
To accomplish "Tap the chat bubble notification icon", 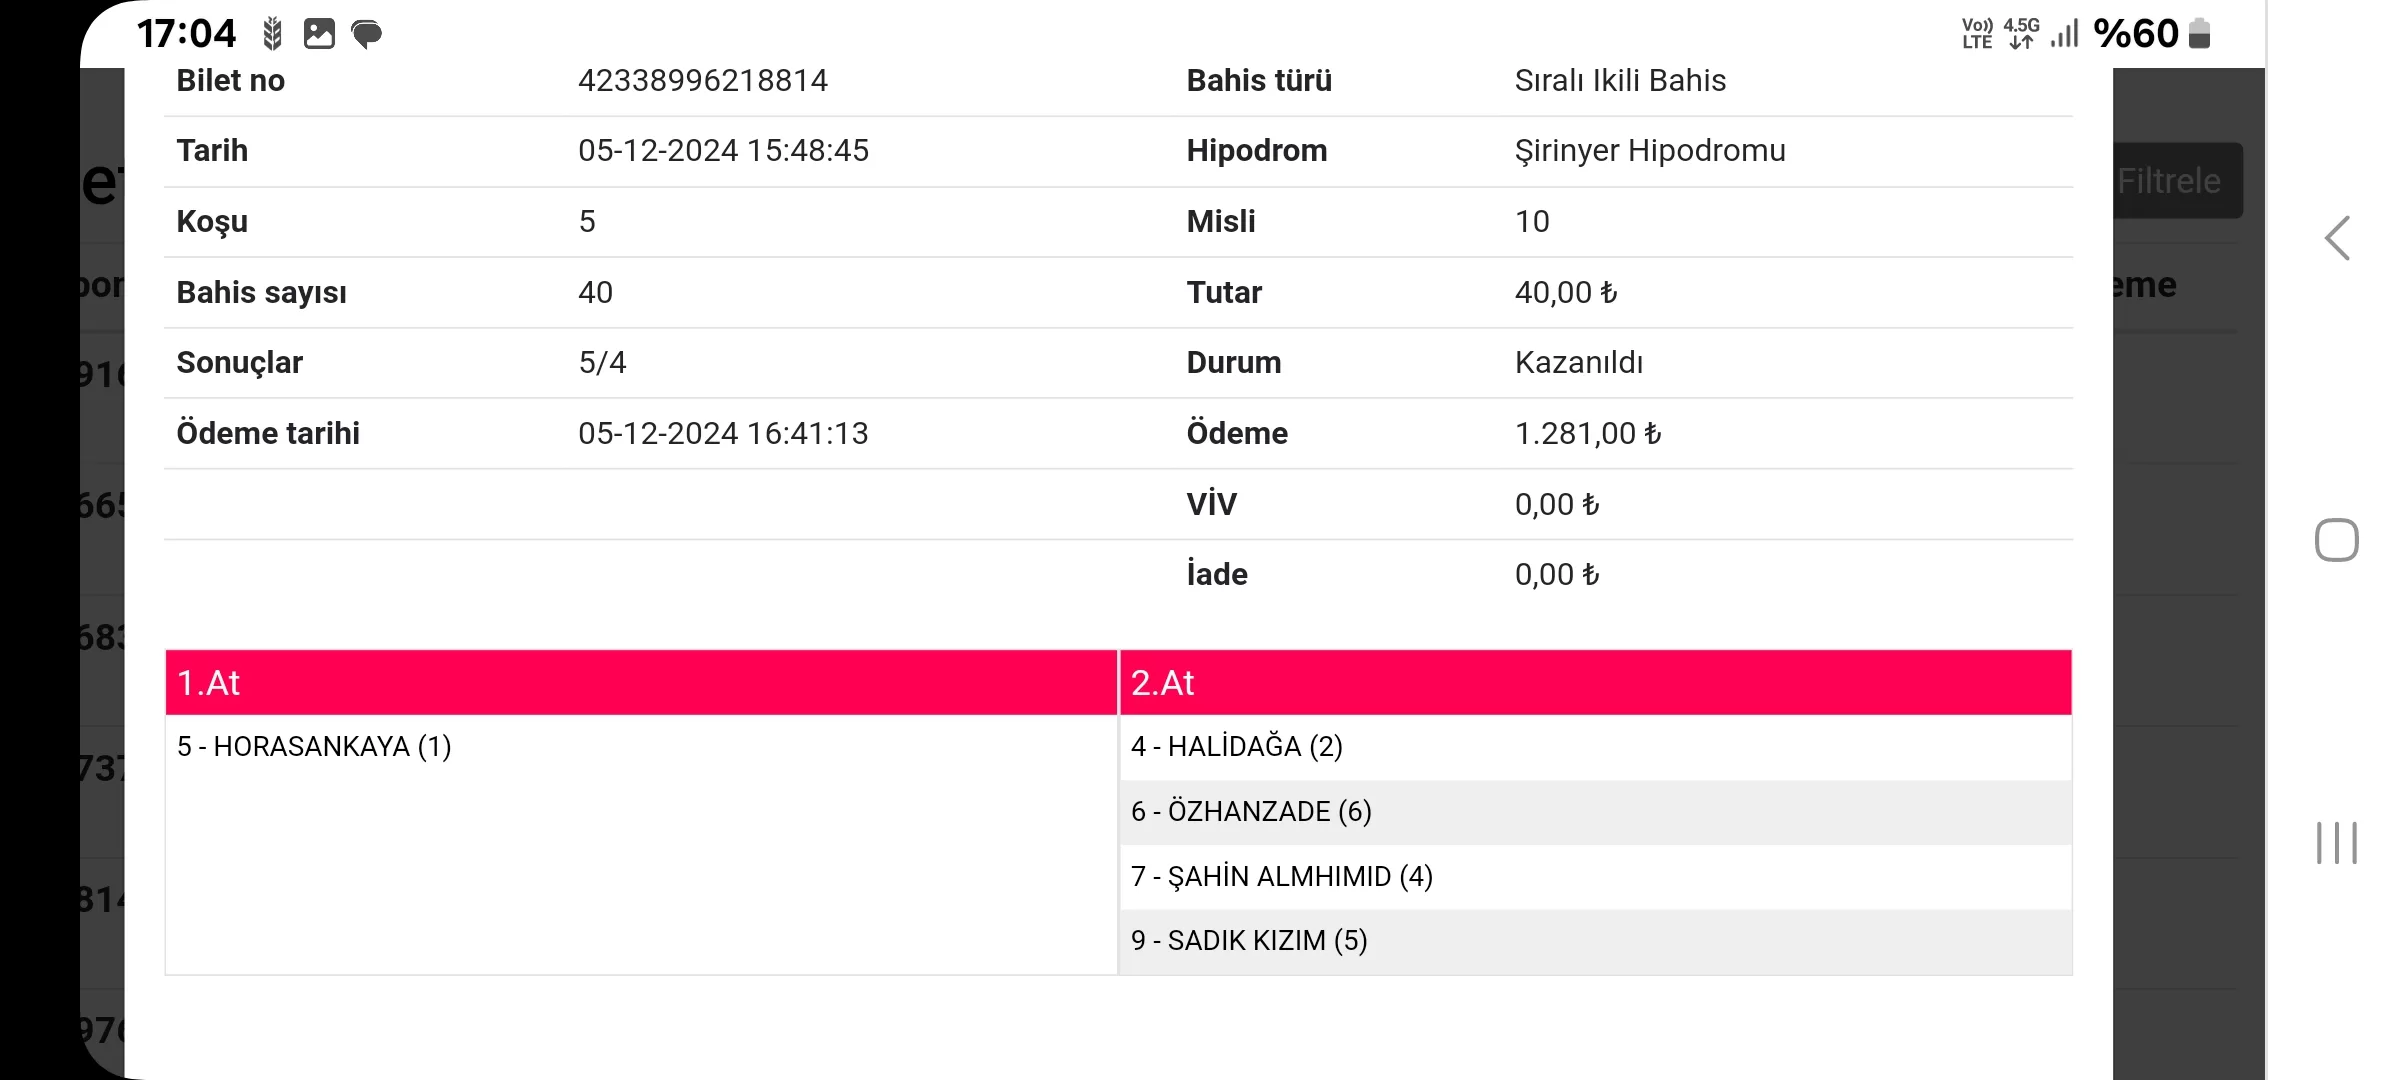I will click(367, 35).
